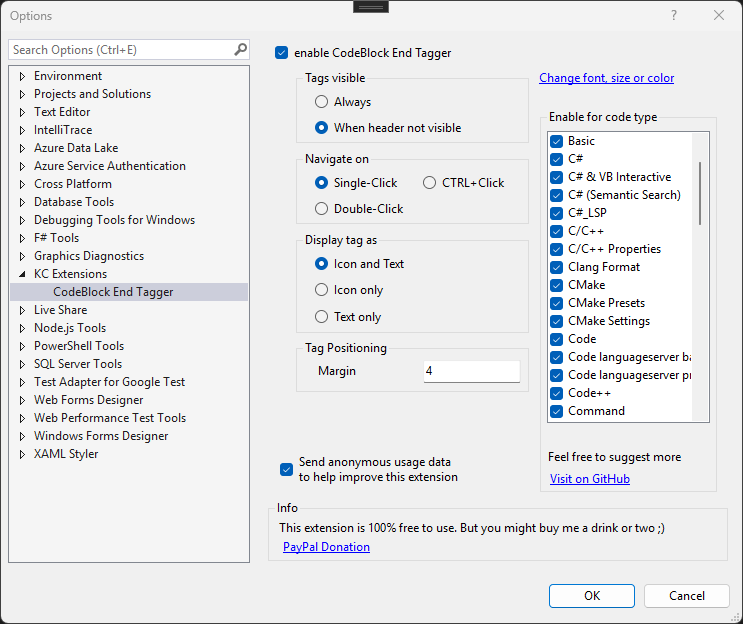Uncheck enable CodeBlock End Tagger
Screen dimensions: 743x624
pos(282,53)
